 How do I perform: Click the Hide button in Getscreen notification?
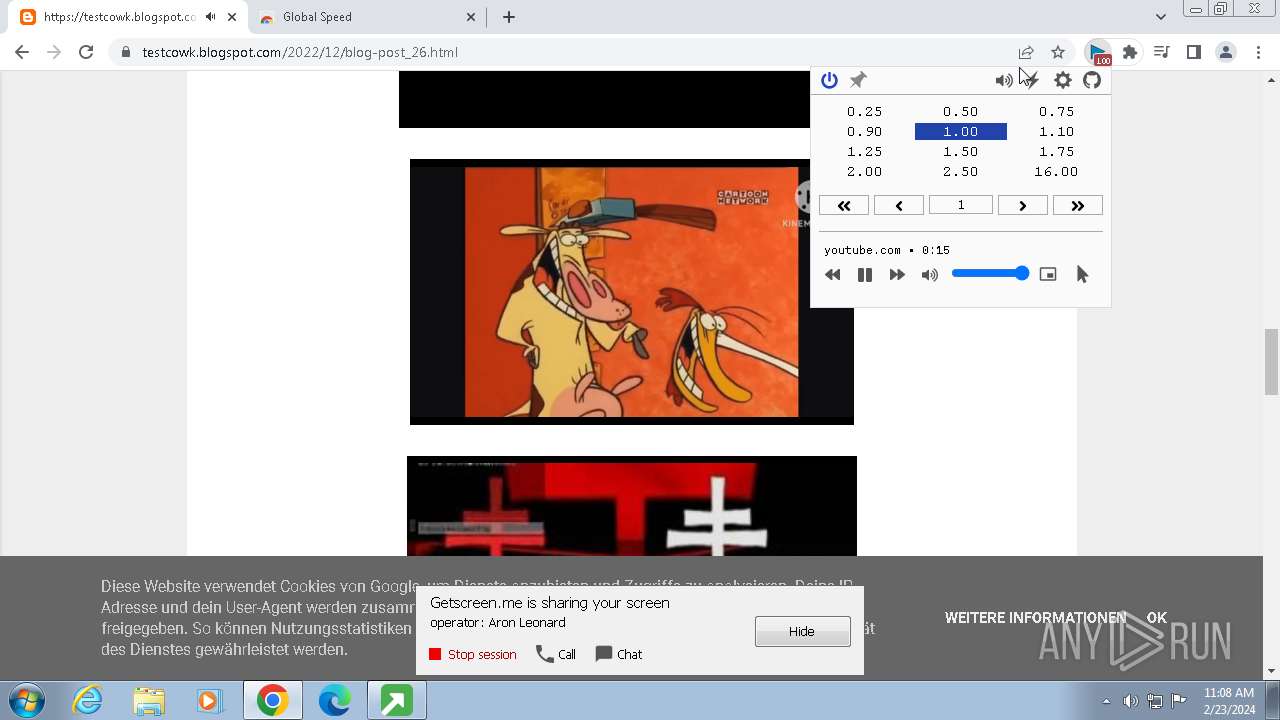point(802,631)
